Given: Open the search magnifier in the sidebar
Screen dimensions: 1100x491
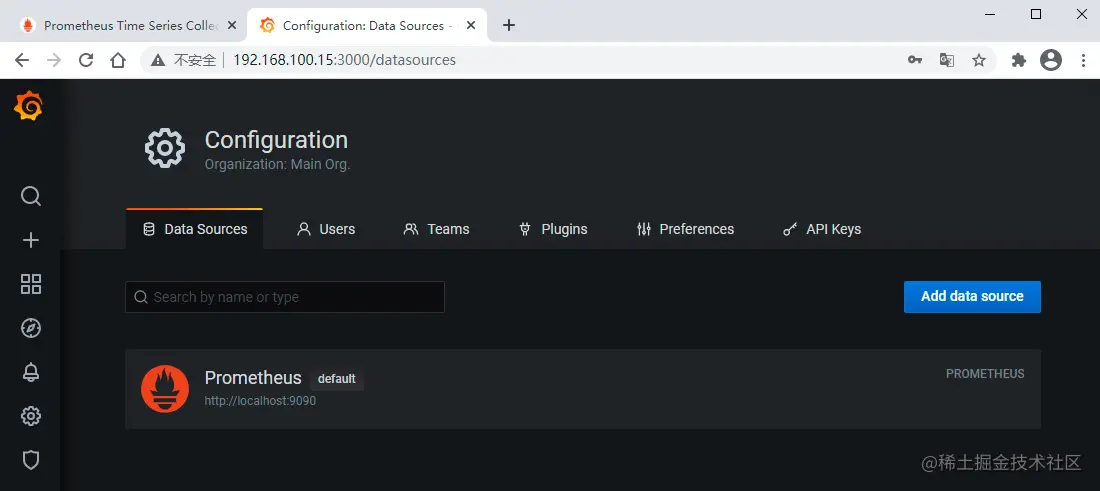Looking at the screenshot, I should pyautogui.click(x=31, y=196).
